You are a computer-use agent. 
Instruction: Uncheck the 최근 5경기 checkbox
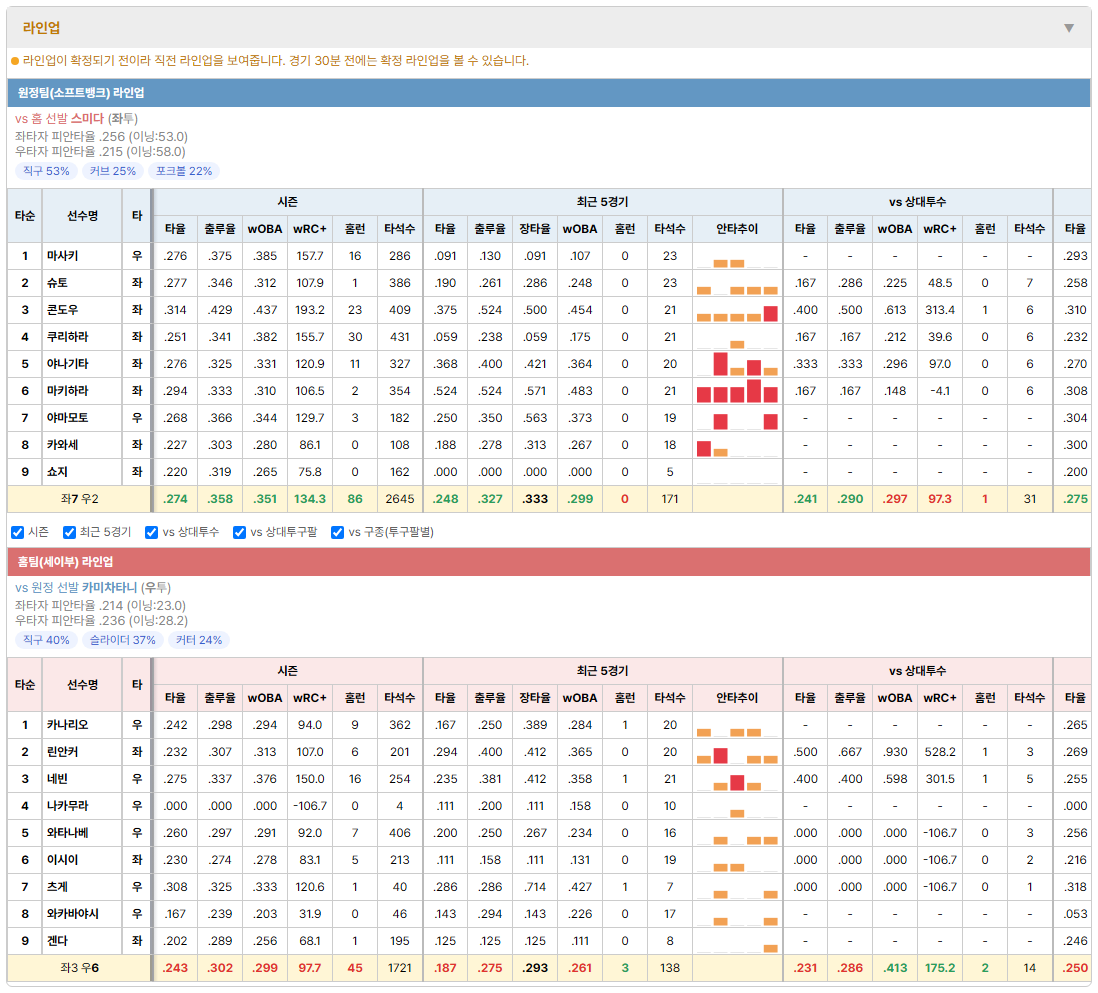69,532
